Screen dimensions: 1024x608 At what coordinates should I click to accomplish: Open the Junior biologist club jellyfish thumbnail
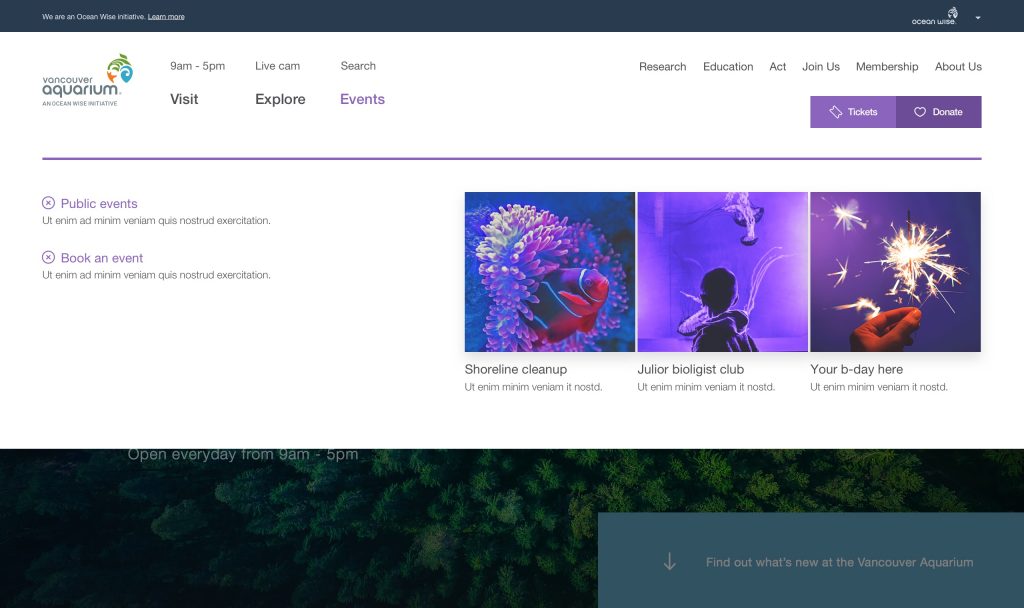722,272
